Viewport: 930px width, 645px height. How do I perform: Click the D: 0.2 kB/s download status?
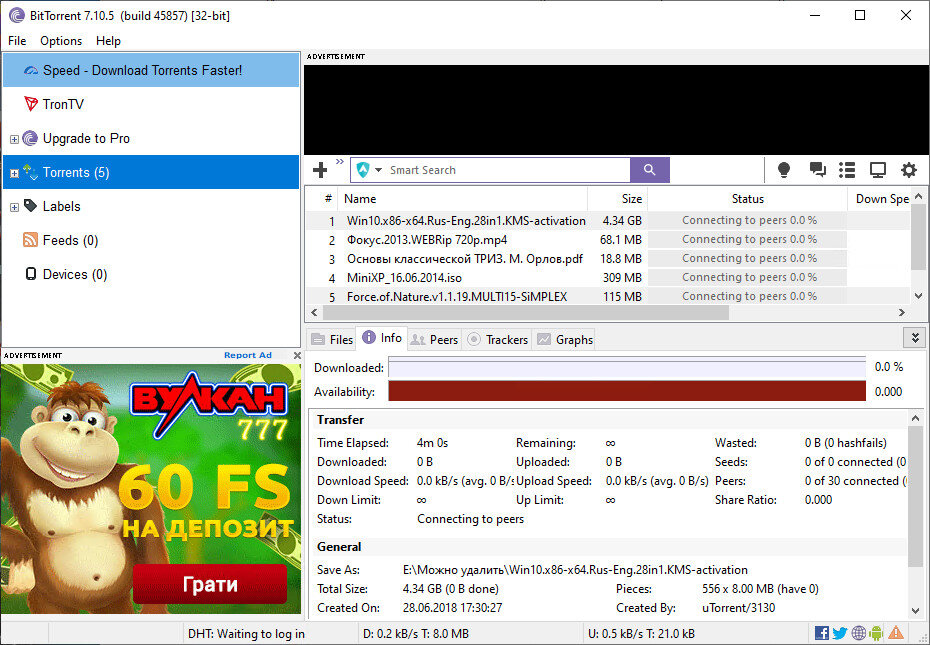click(x=416, y=634)
